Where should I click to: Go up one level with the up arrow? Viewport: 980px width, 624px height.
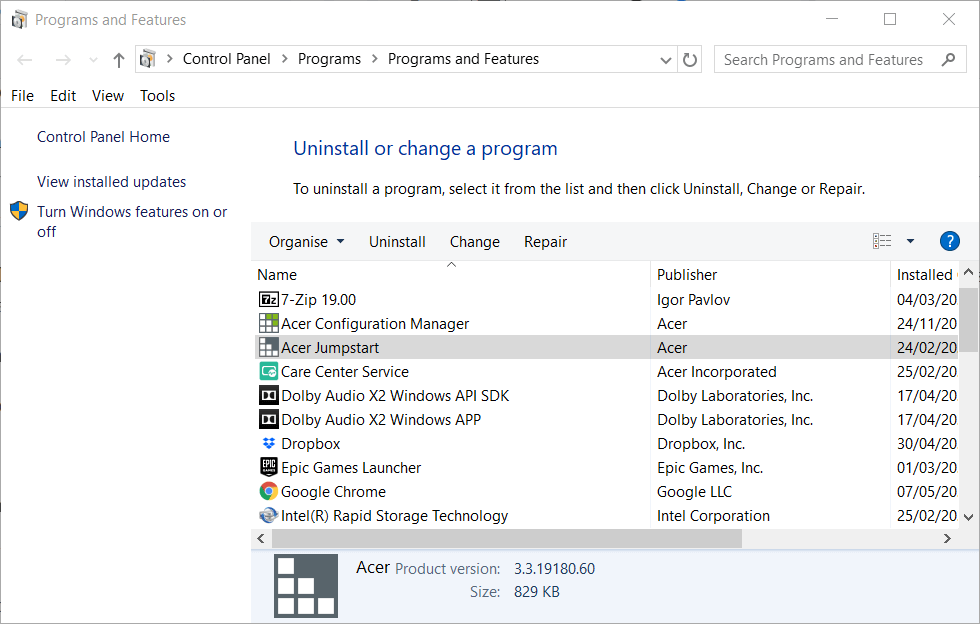pyautogui.click(x=119, y=60)
